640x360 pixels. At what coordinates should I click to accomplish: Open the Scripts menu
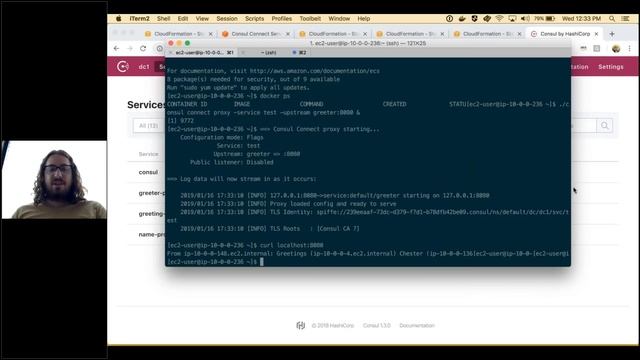254,18
